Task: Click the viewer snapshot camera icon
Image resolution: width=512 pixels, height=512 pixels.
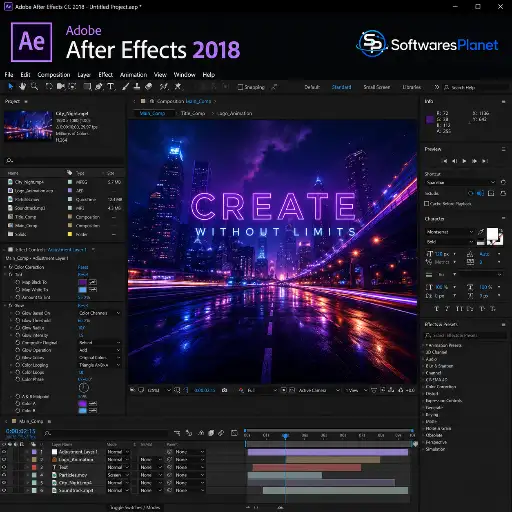Action: point(225,390)
